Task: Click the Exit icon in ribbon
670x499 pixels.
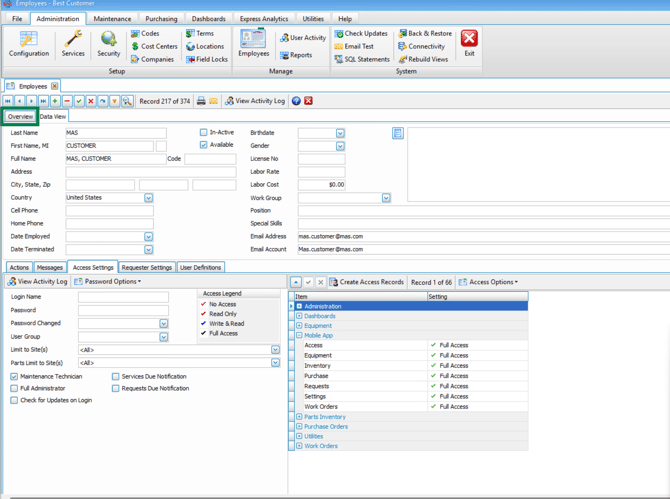Action: (469, 43)
